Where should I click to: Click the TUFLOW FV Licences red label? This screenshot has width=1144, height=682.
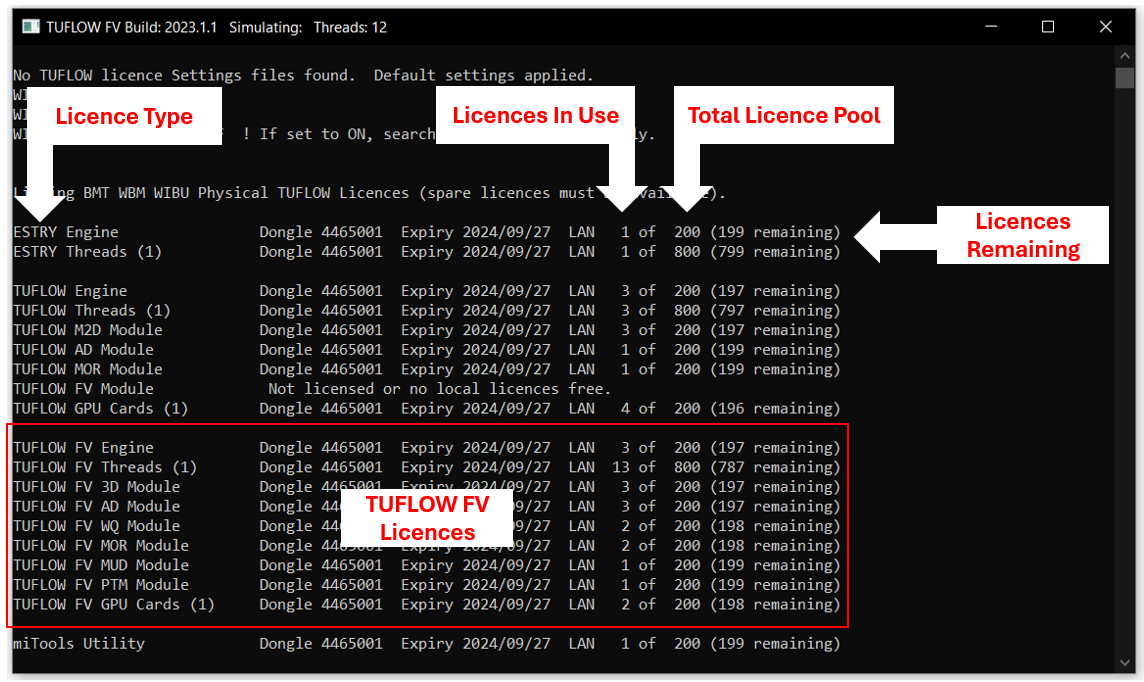click(426, 518)
